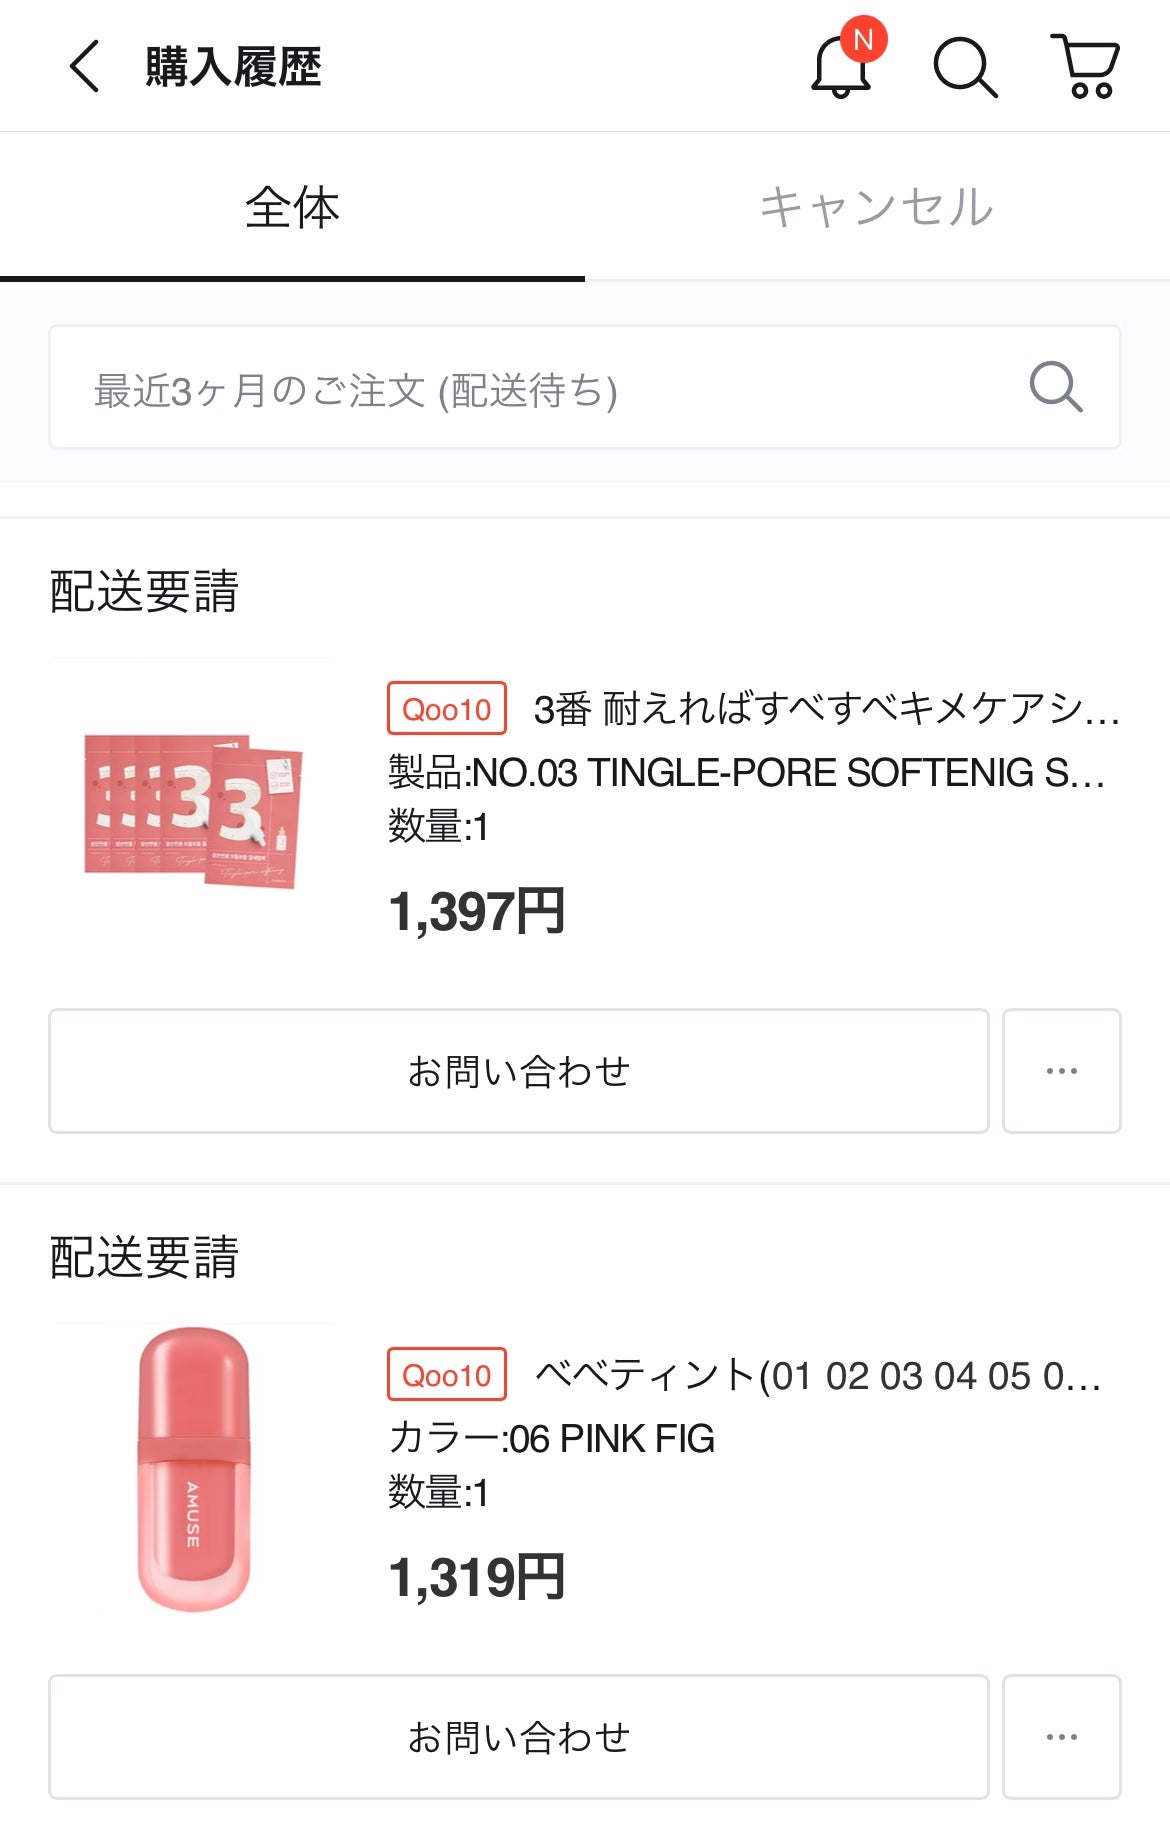Open the shopping cart
The height and width of the screenshot is (1833, 1170).
pos(1085,67)
